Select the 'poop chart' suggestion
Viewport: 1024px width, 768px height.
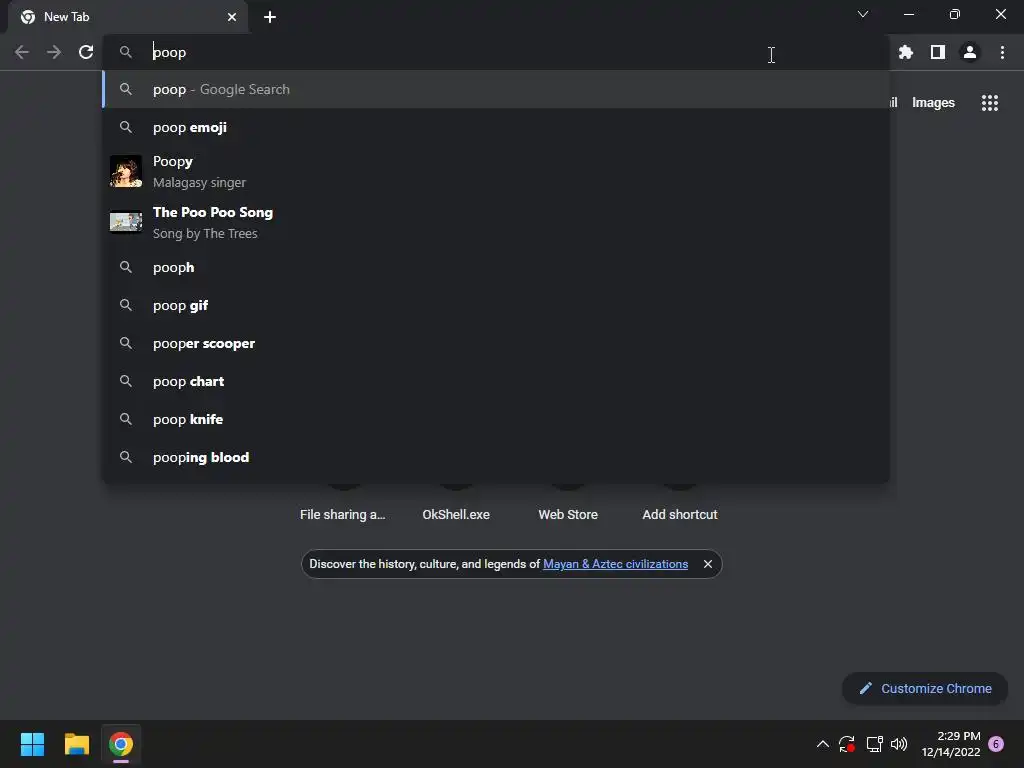[496, 381]
